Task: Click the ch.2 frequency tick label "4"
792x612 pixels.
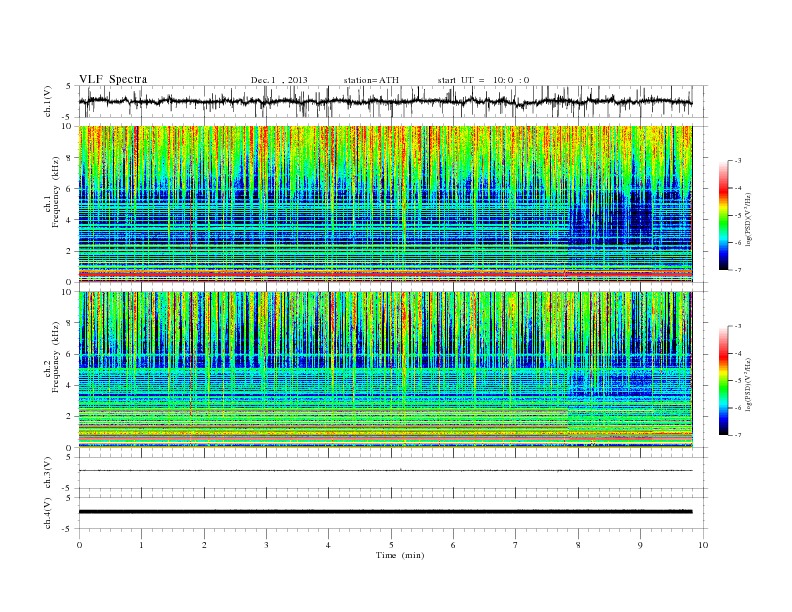Action: (x=69, y=385)
